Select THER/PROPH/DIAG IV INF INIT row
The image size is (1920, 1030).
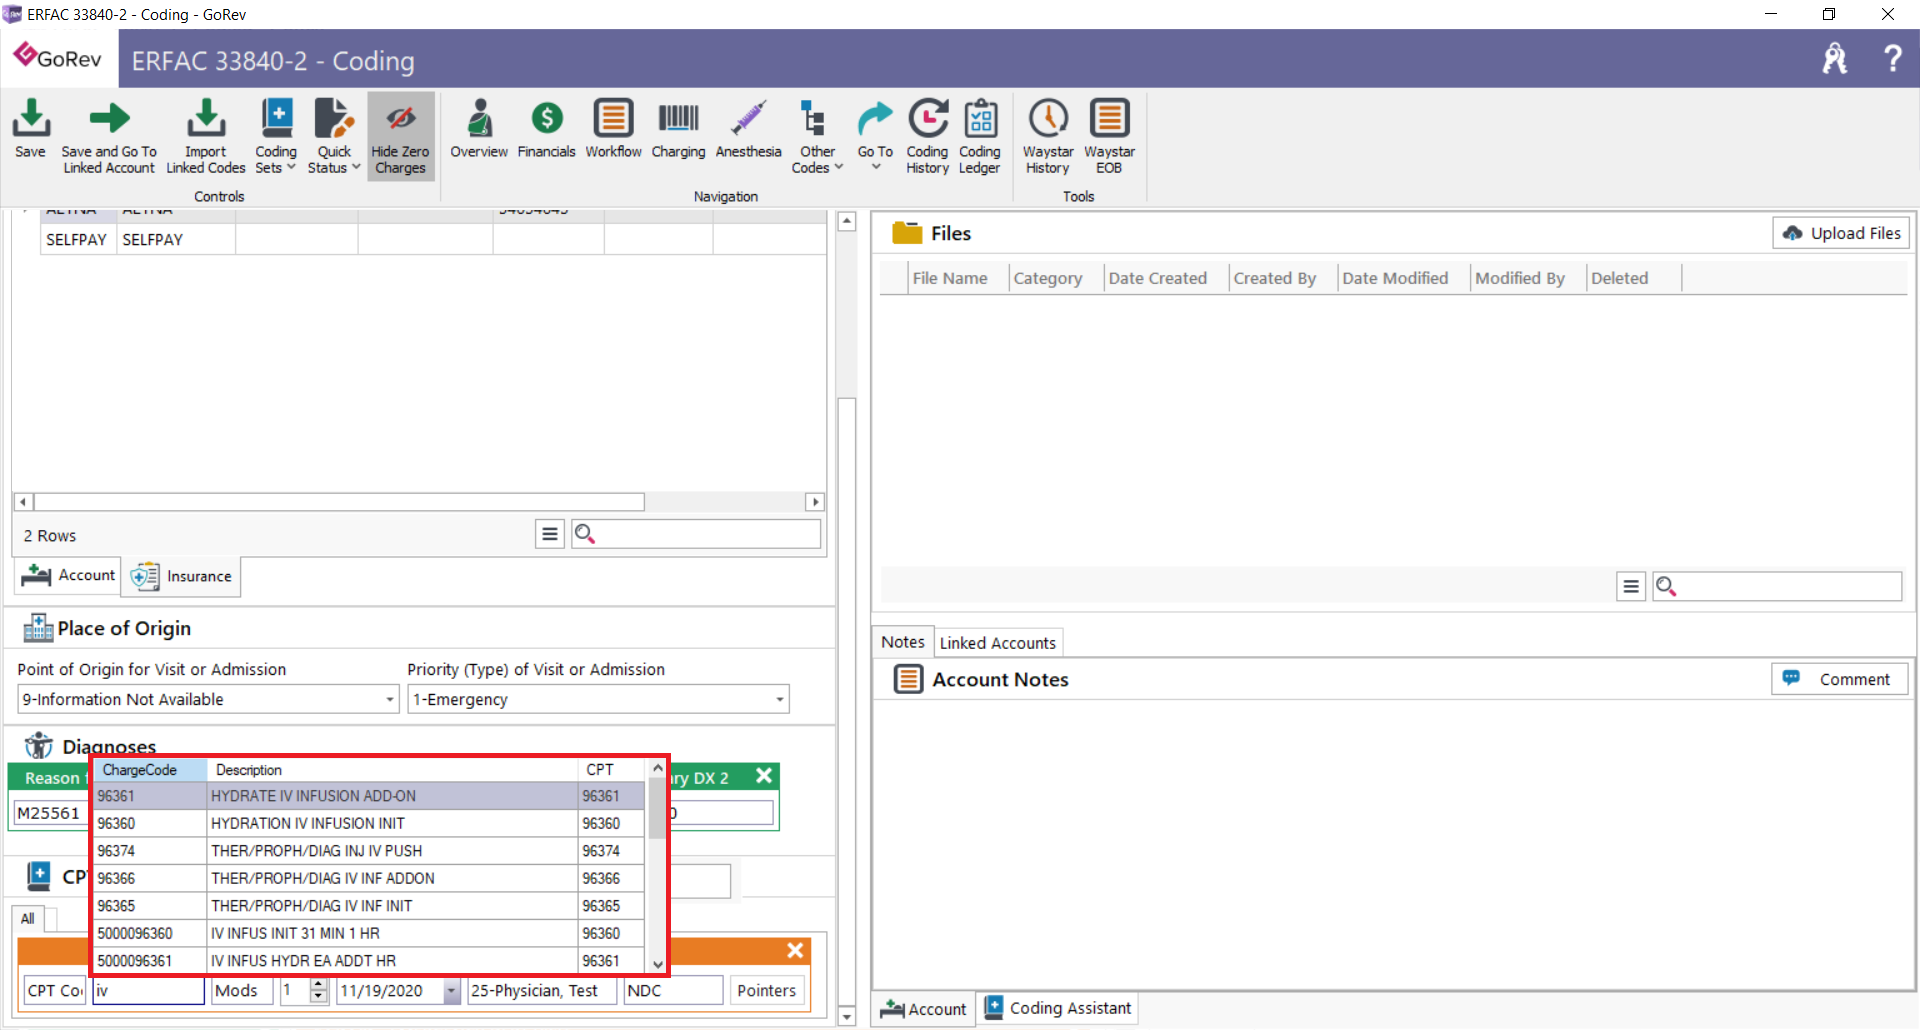pos(370,906)
